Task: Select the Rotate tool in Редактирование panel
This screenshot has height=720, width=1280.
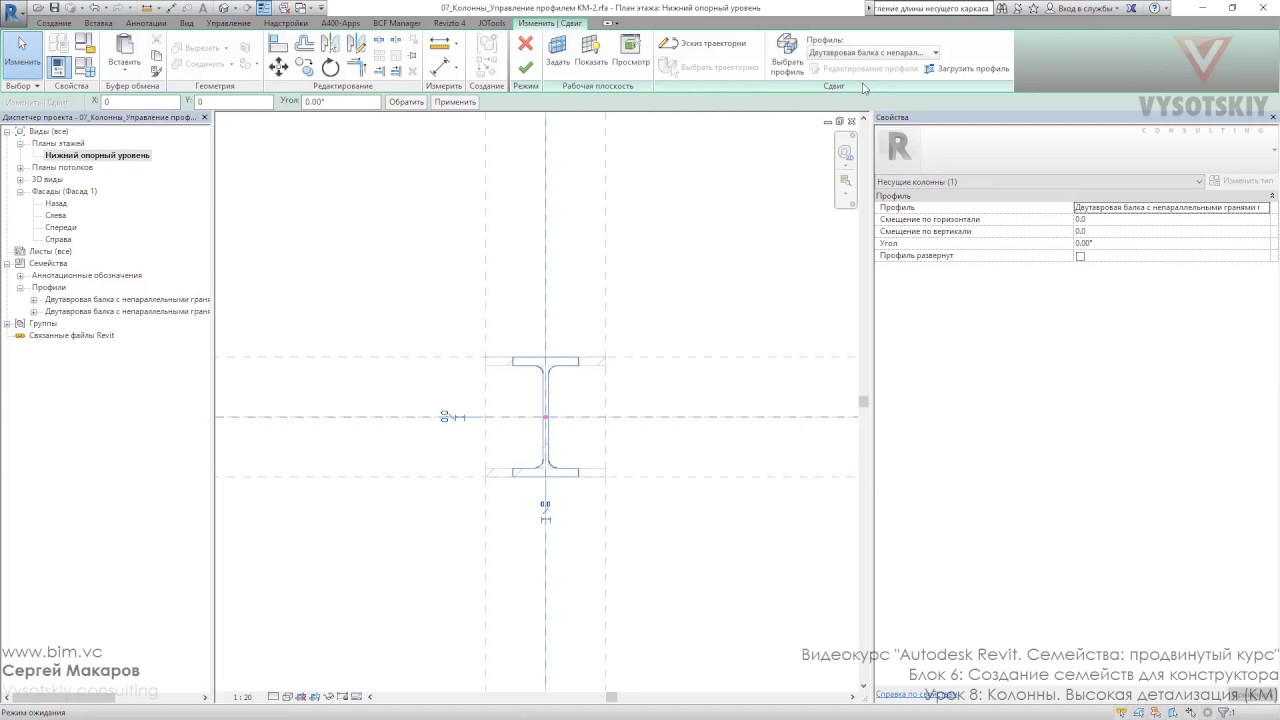Action: [331, 67]
